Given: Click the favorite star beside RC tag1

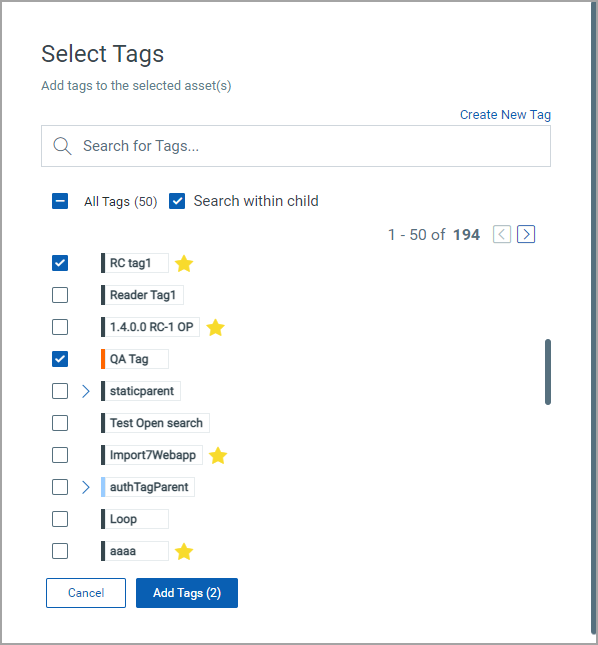Looking at the screenshot, I should pyautogui.click(x=184, y=264).
